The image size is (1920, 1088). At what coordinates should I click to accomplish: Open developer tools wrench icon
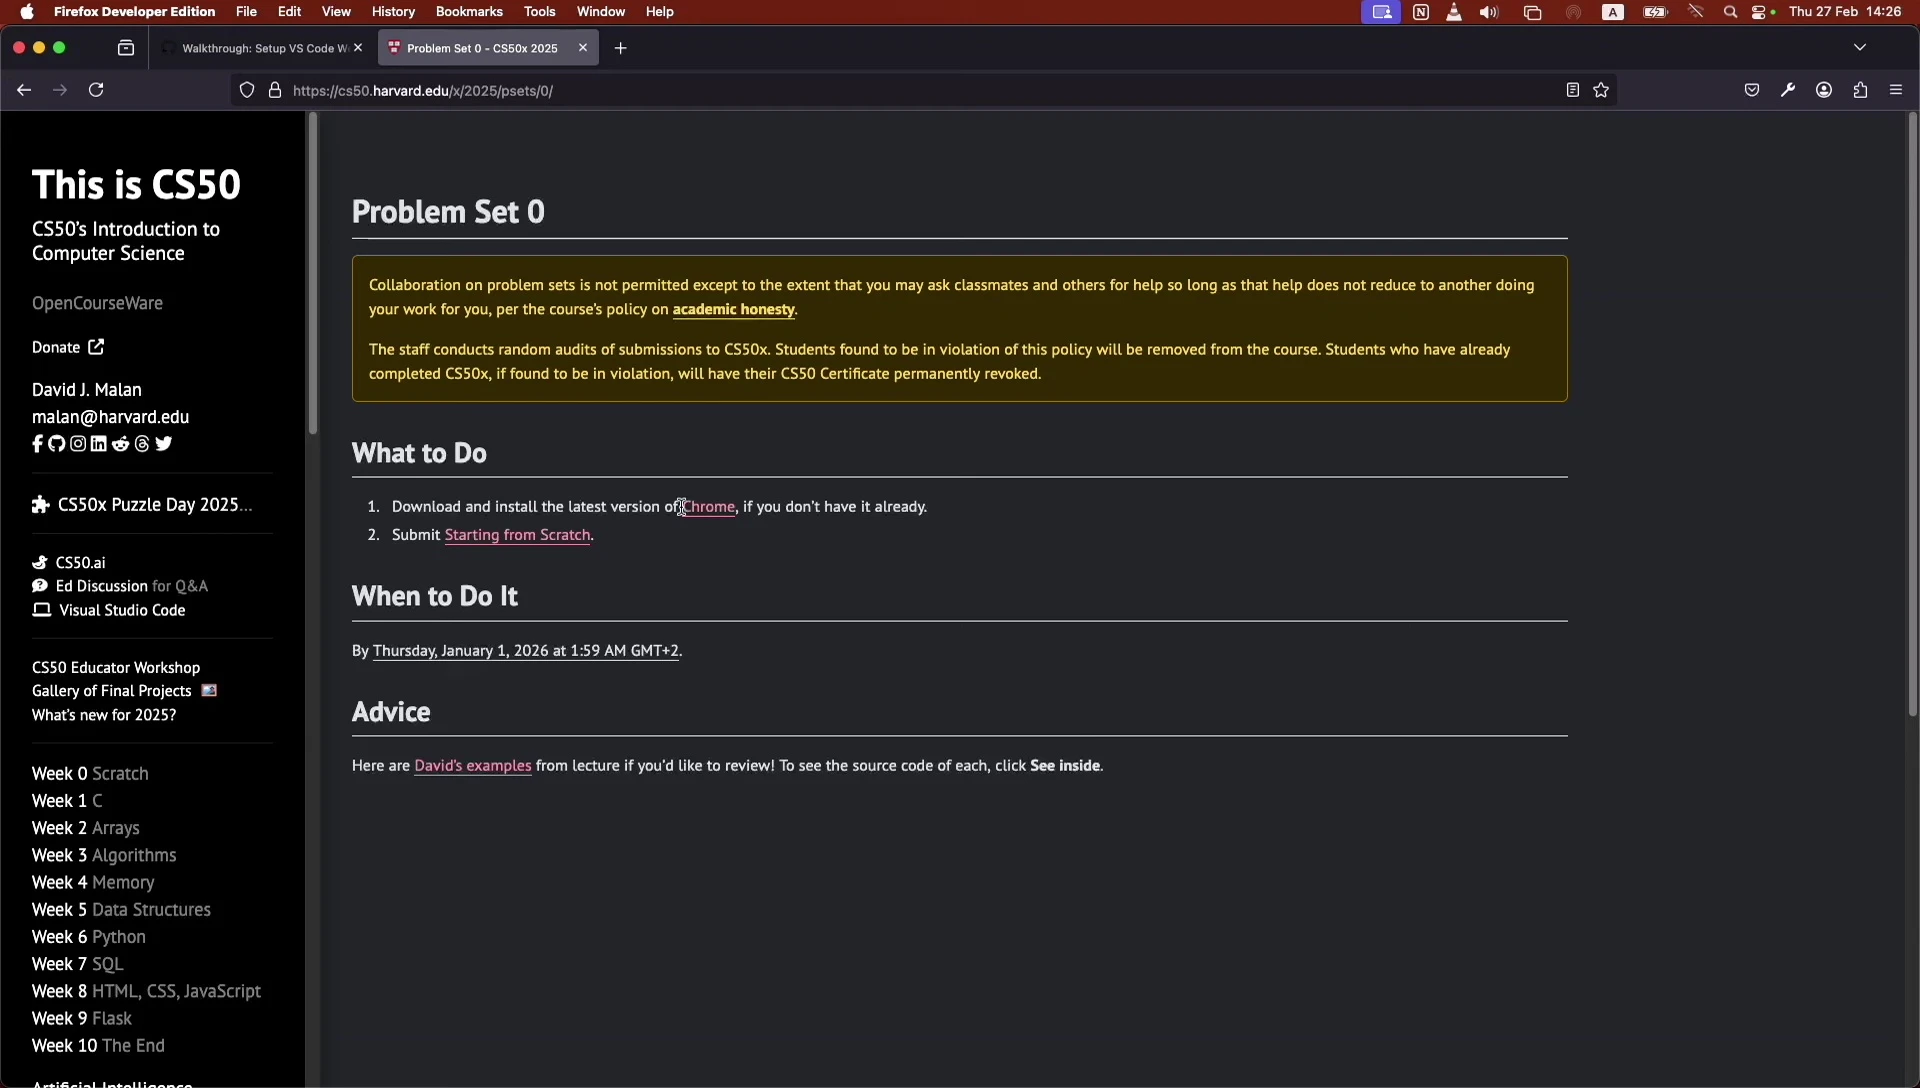coord(1788,90)
